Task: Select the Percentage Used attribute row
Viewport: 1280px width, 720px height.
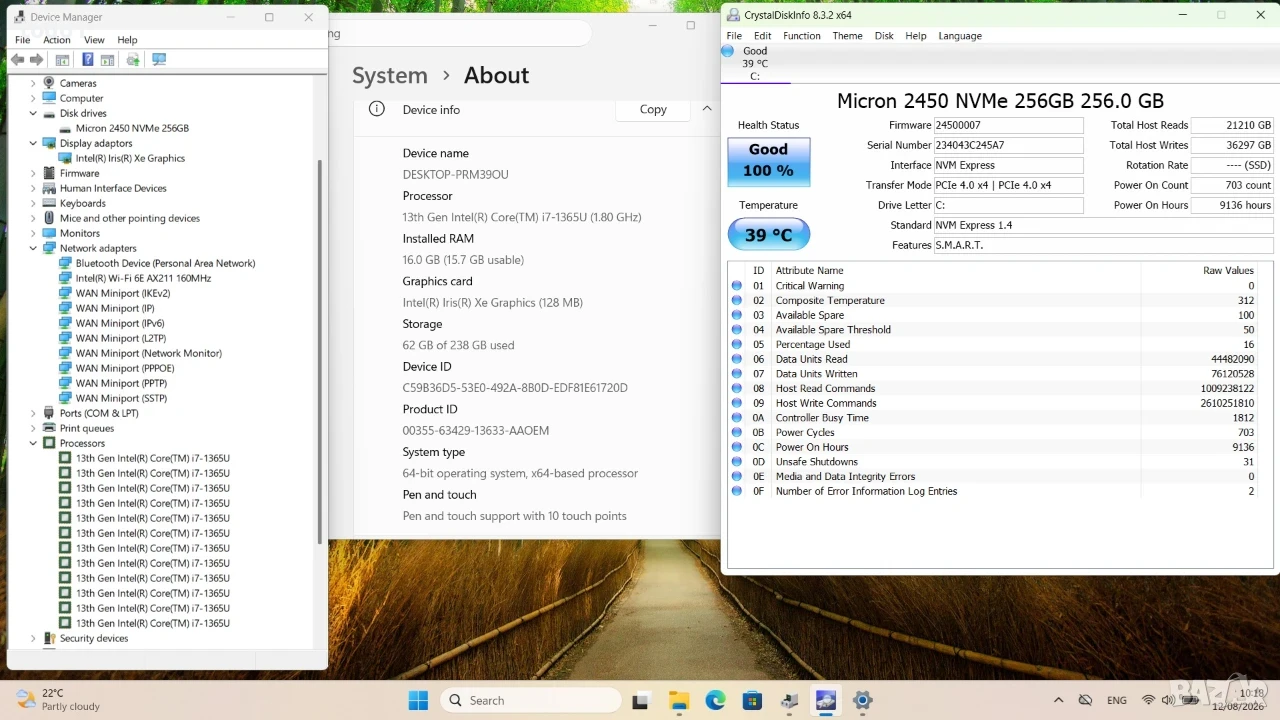Action: coord(994,344)
